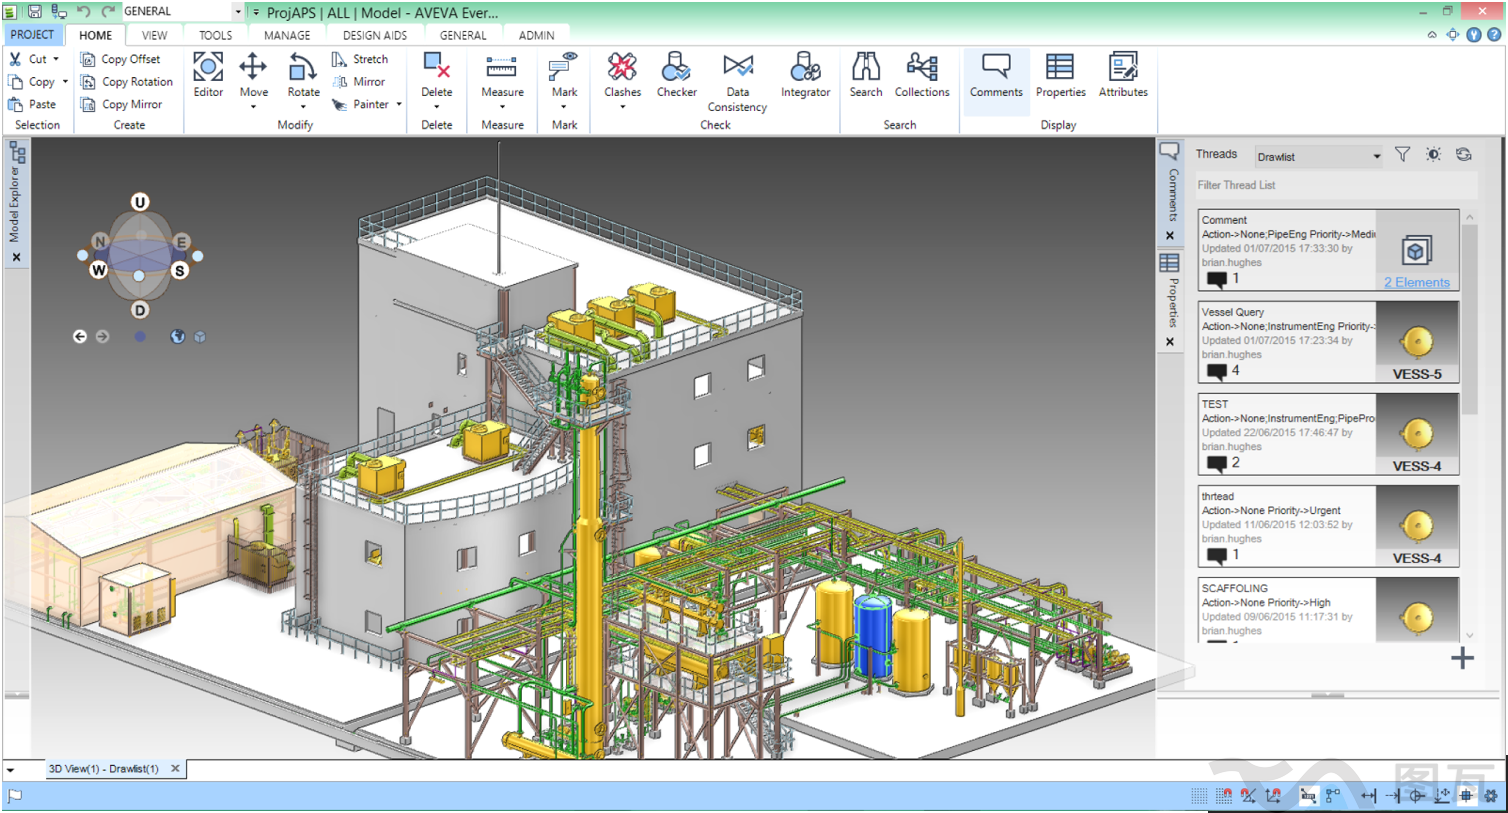Screen dimensions: 1508x813
Task: Expand the GENERAL combo box in title bar
Action: pyautogui.click(x=238, y=12)
